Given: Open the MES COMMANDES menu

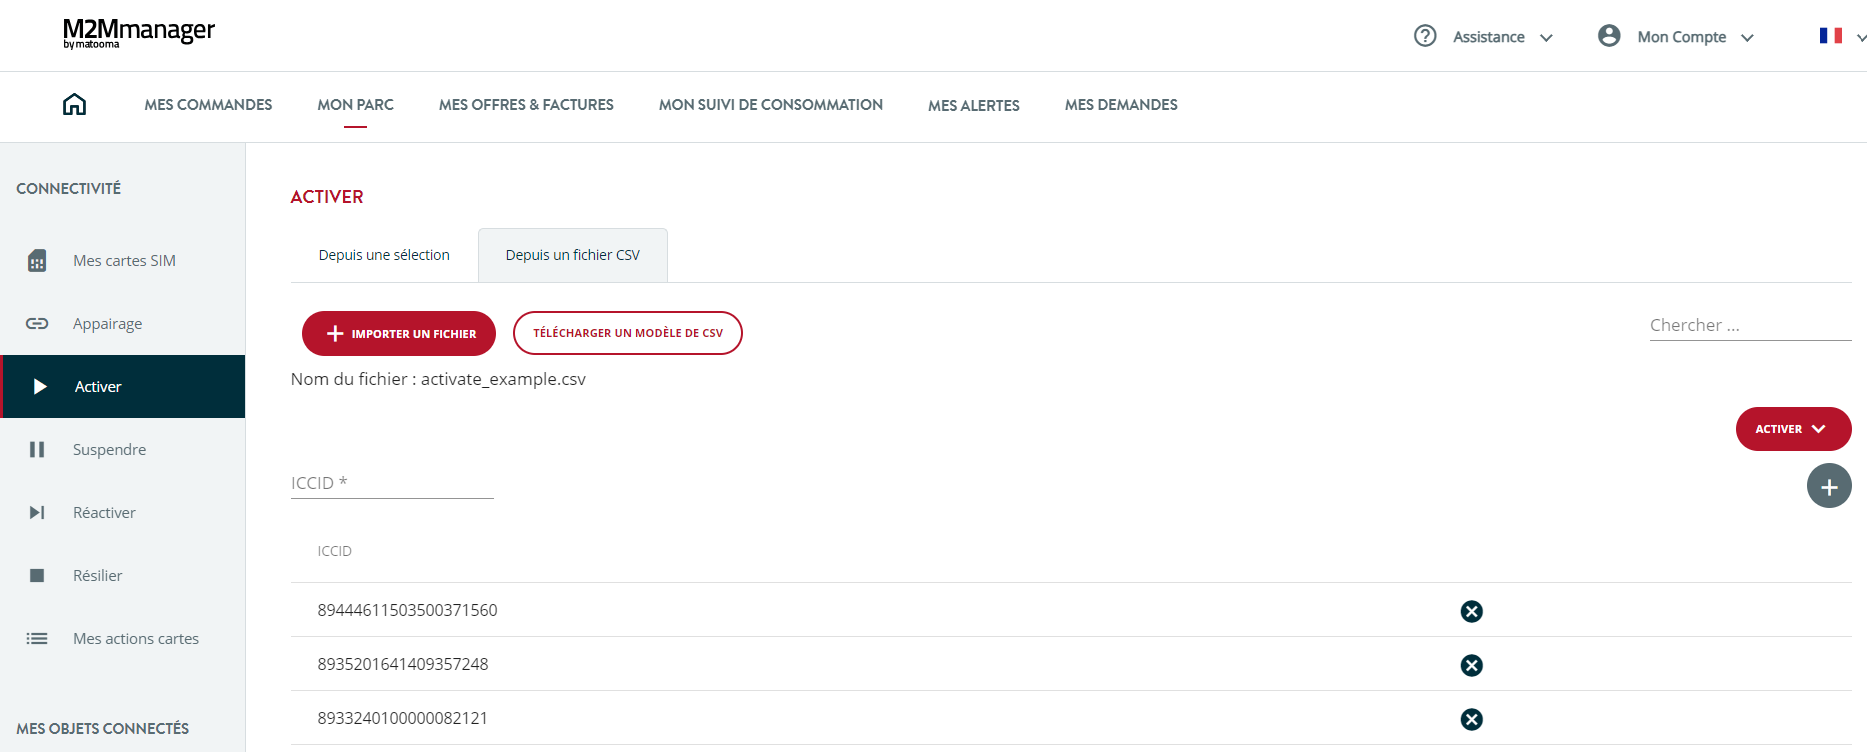Looking at the screenshot, I should (x=208, y=104).
